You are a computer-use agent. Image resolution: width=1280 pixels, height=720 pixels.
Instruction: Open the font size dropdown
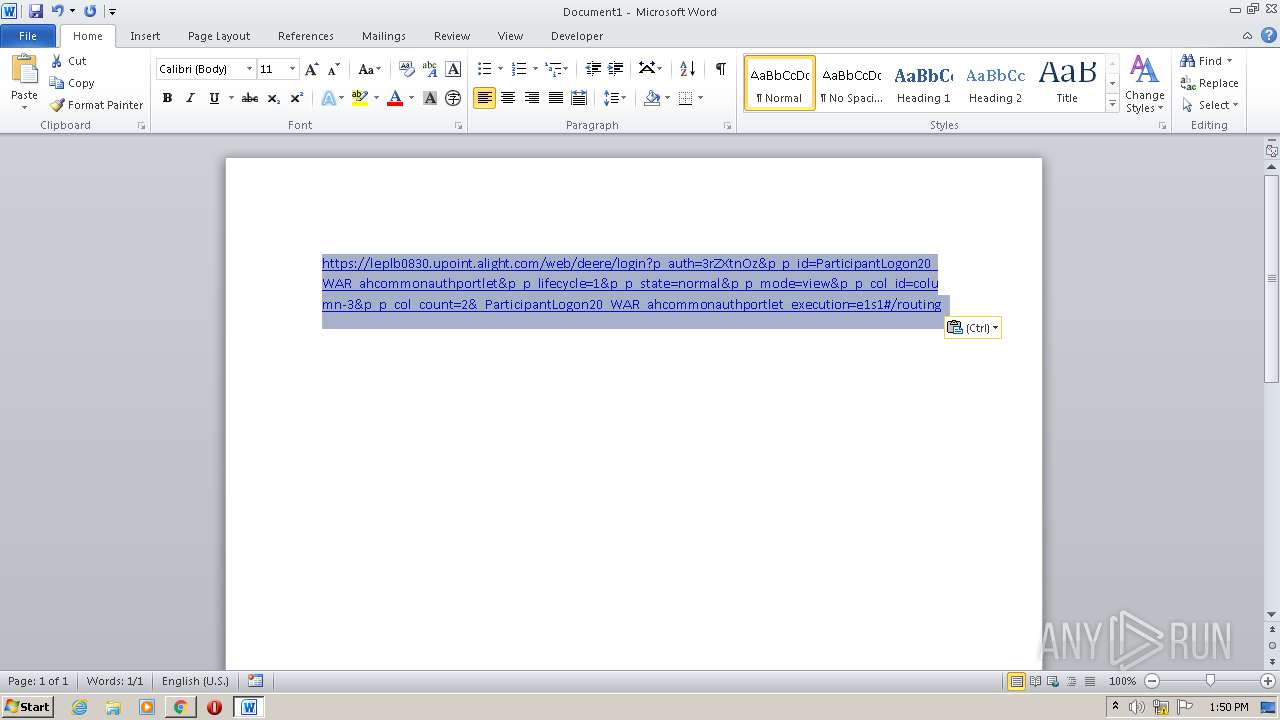(x=292, y=69)
